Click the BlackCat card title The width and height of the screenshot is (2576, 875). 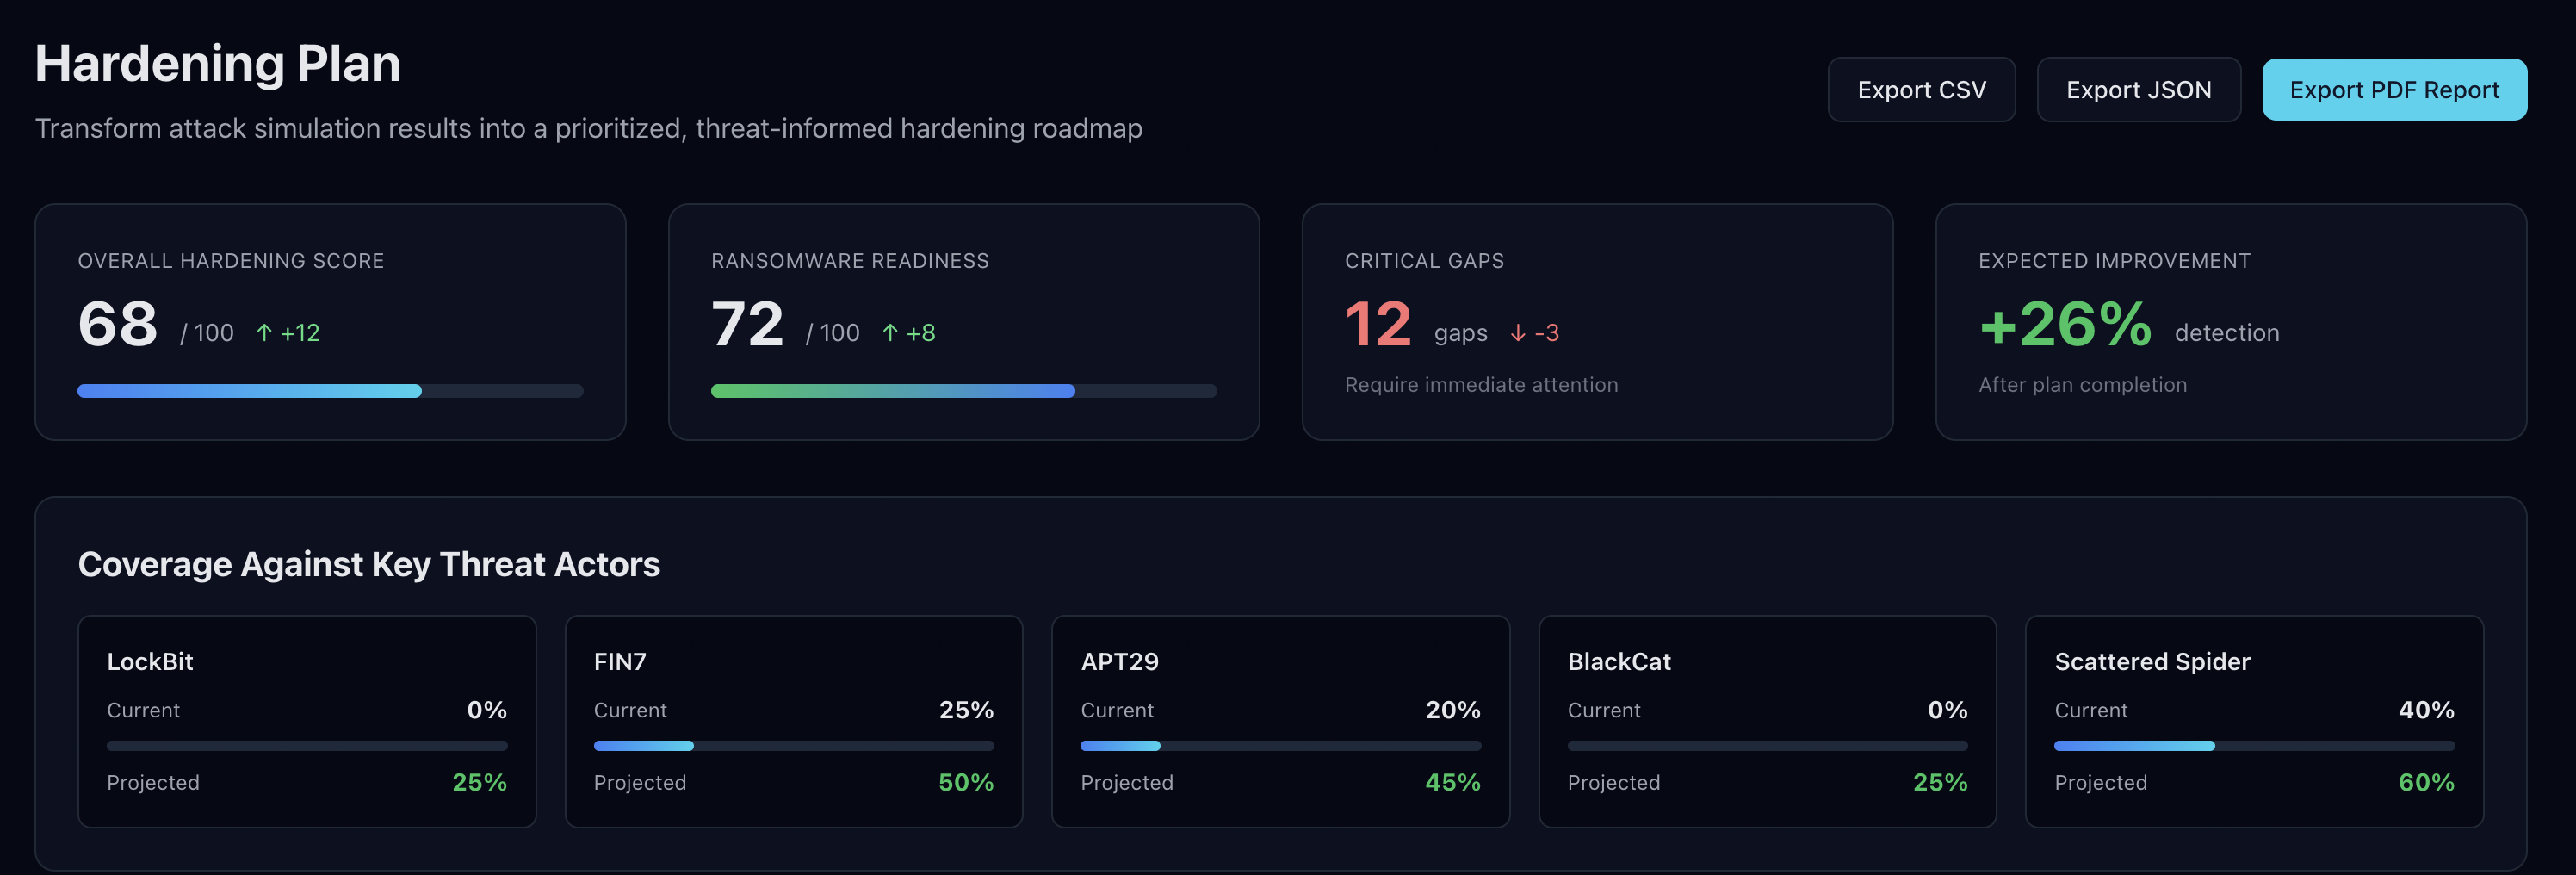[1619, 661]
